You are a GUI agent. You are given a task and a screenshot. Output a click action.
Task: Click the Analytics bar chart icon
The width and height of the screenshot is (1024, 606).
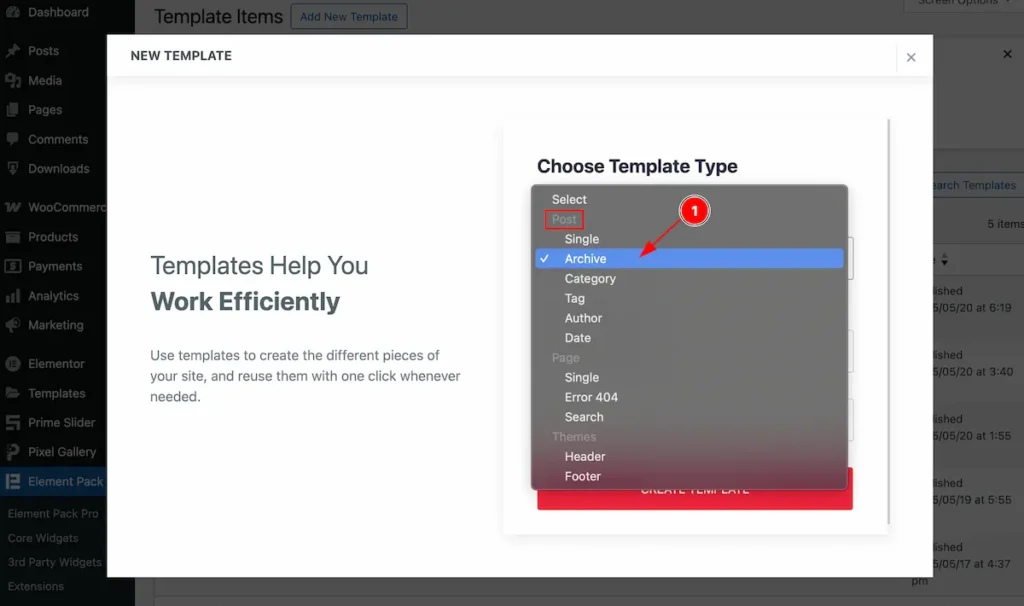(x=13, y=296)
